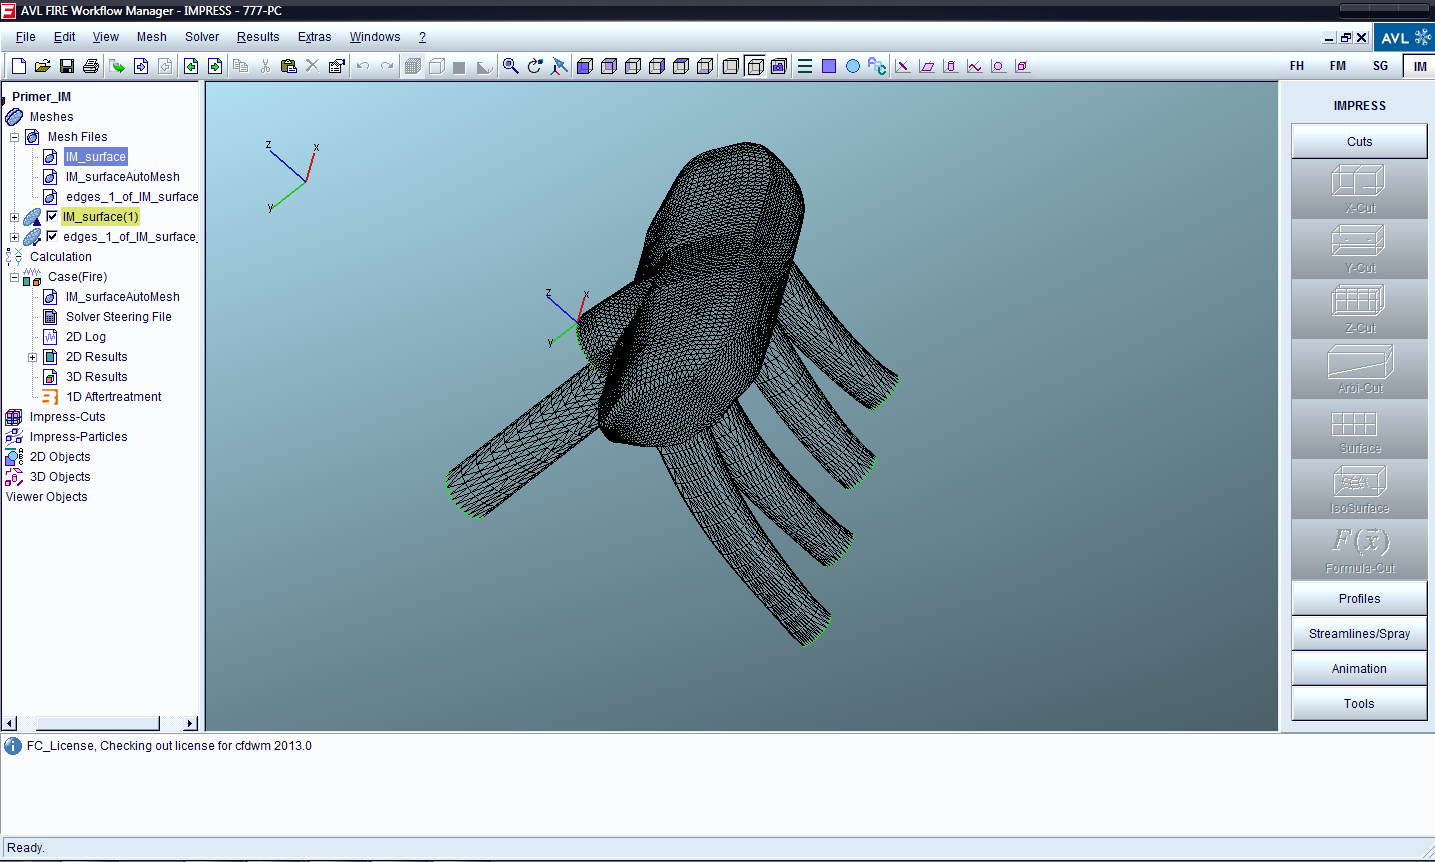Save the project using the floppy disk icon
This screenshot has width=1435, height=862.
(67, 66)
